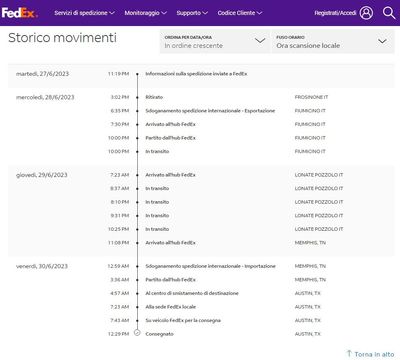
Task: Click Al centro di smistamento di destinazione
Action: [x=192, y=293]
